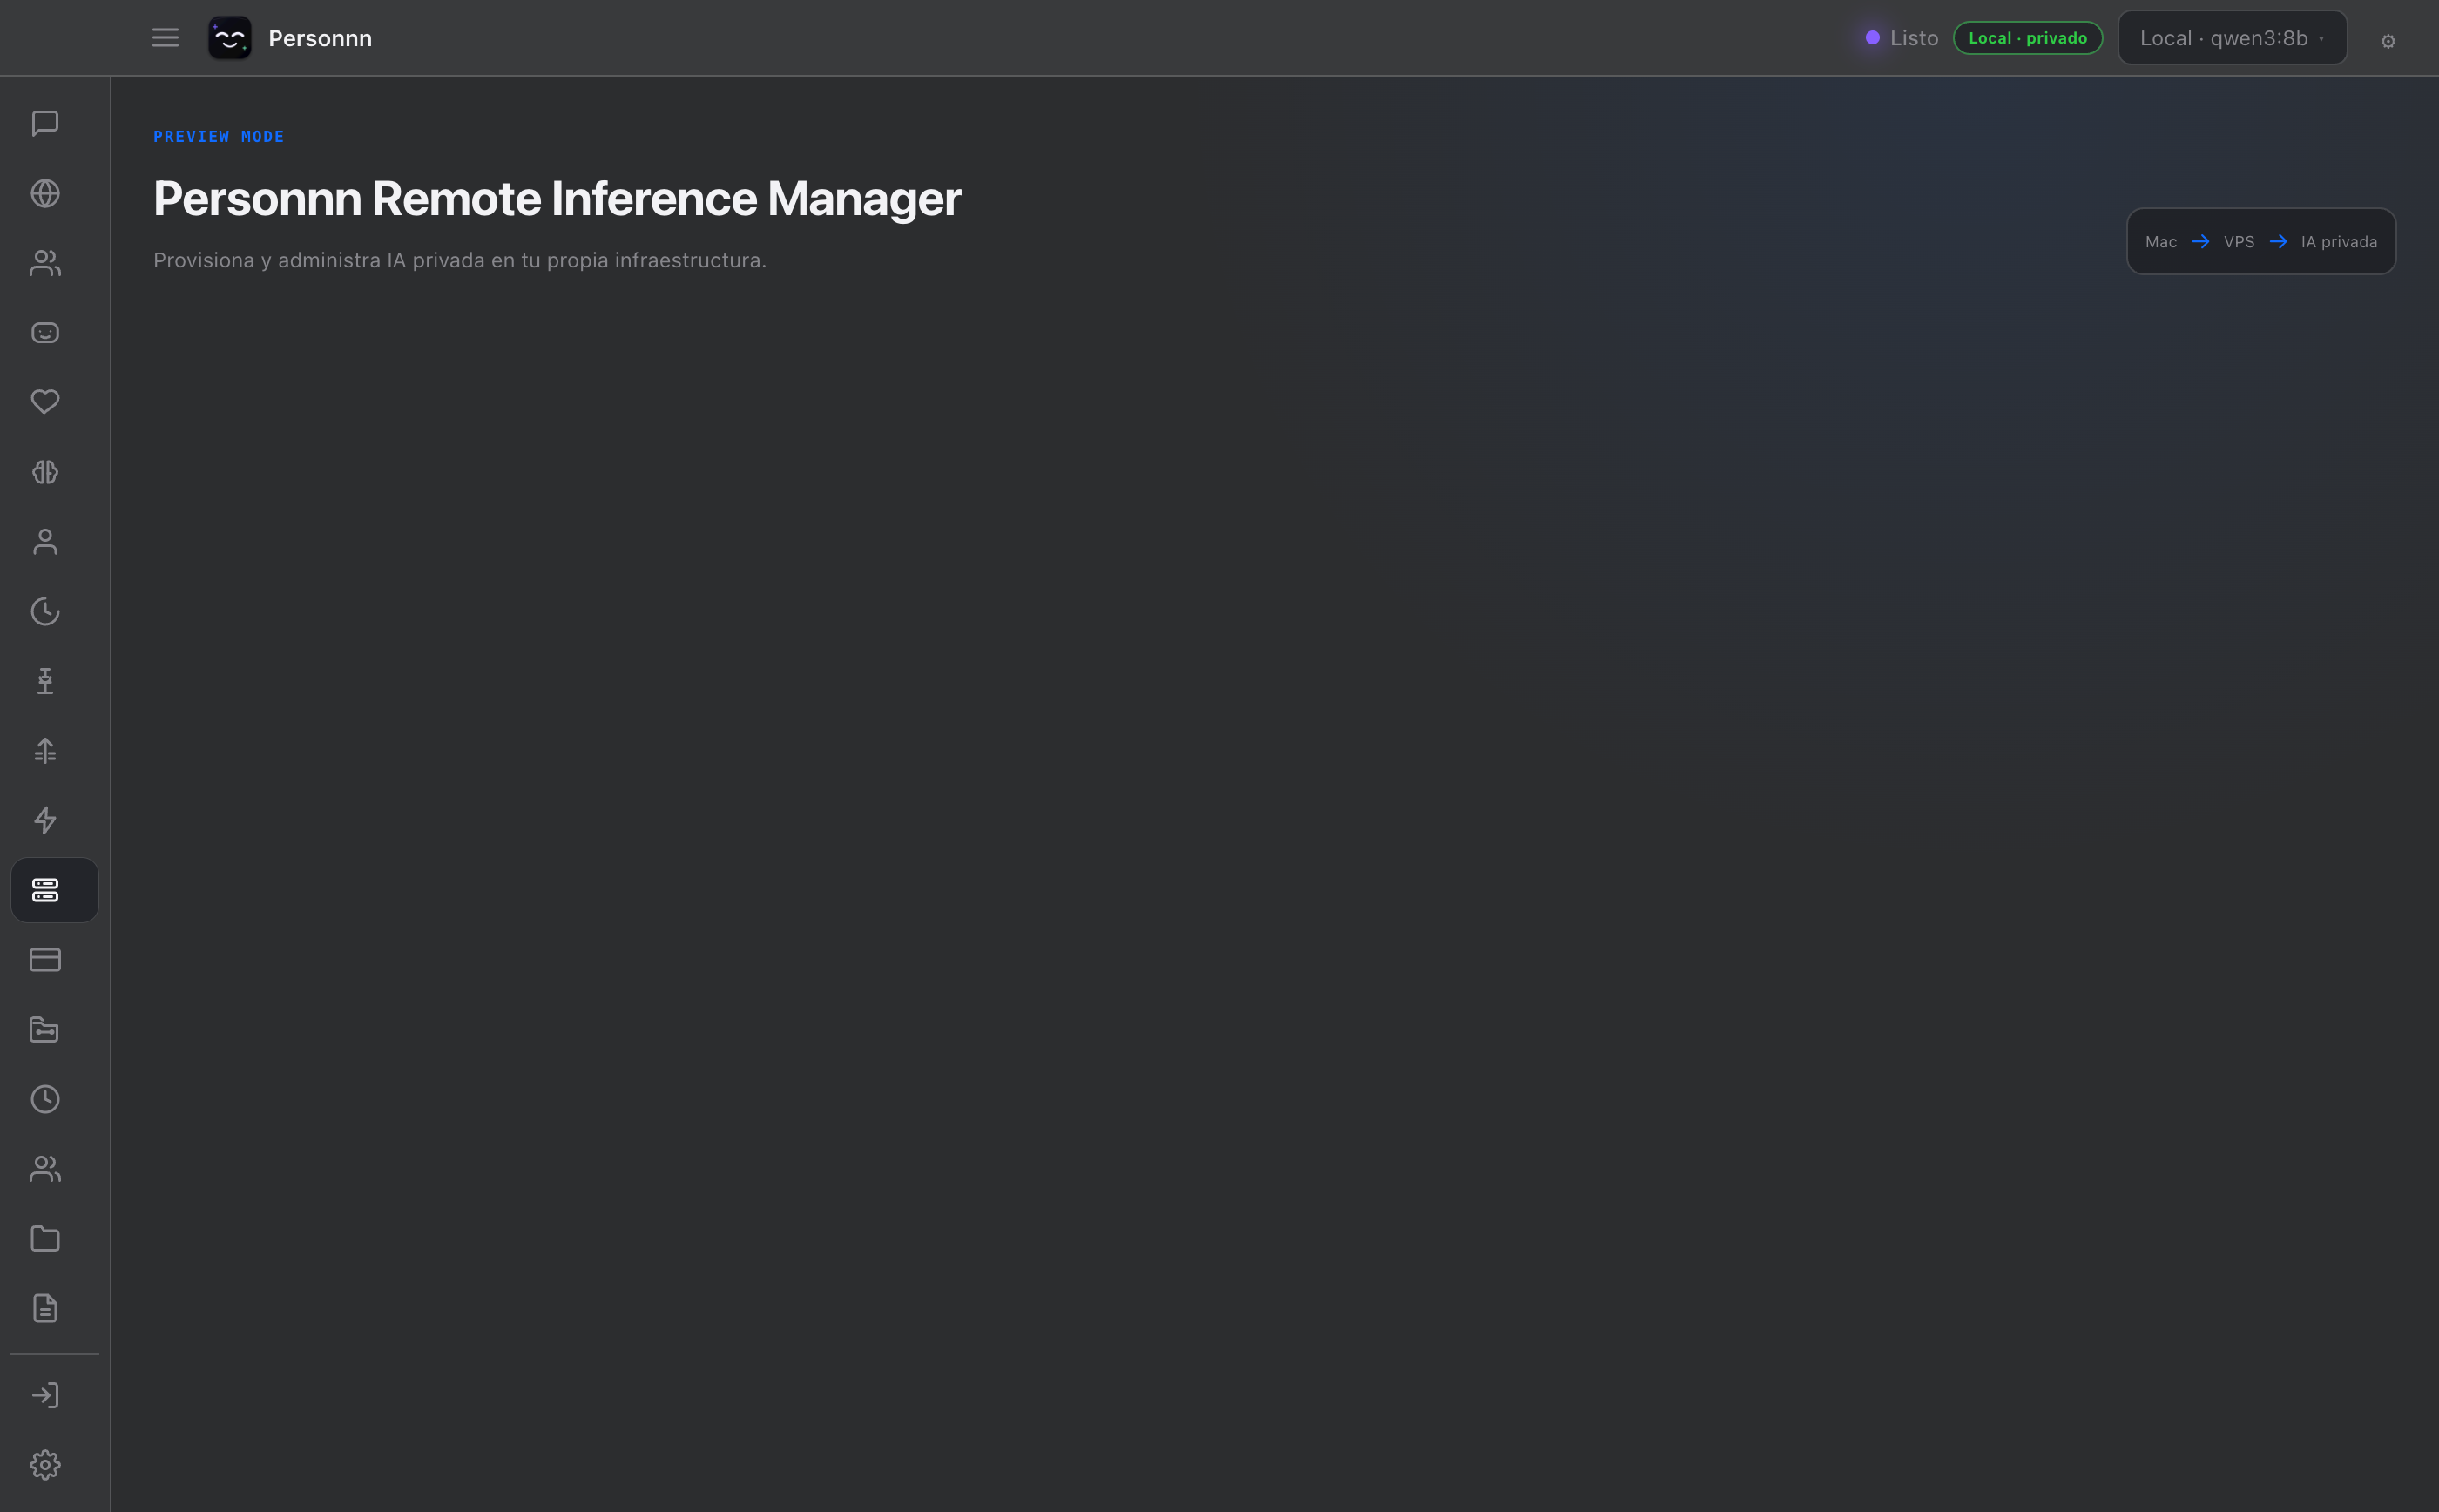Click the Local · privado badge
2439x1512 pixels.
pos(2027,38)
